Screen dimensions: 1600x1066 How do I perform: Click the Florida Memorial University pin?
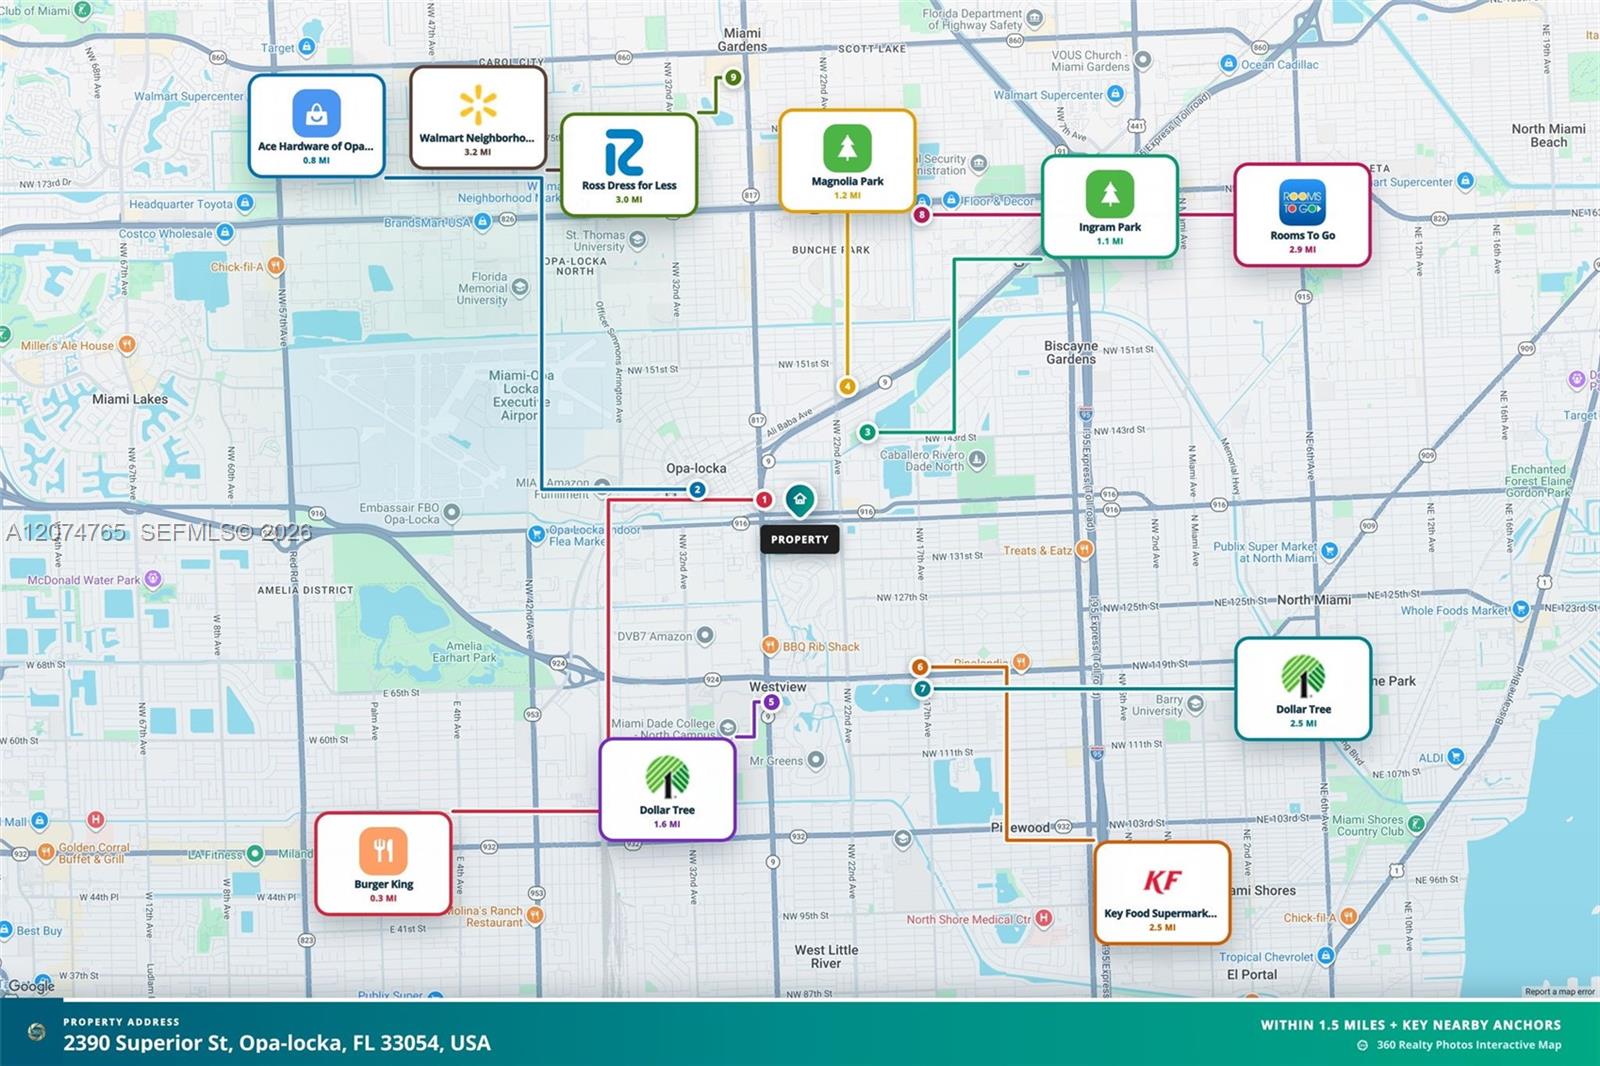[520, 288]
